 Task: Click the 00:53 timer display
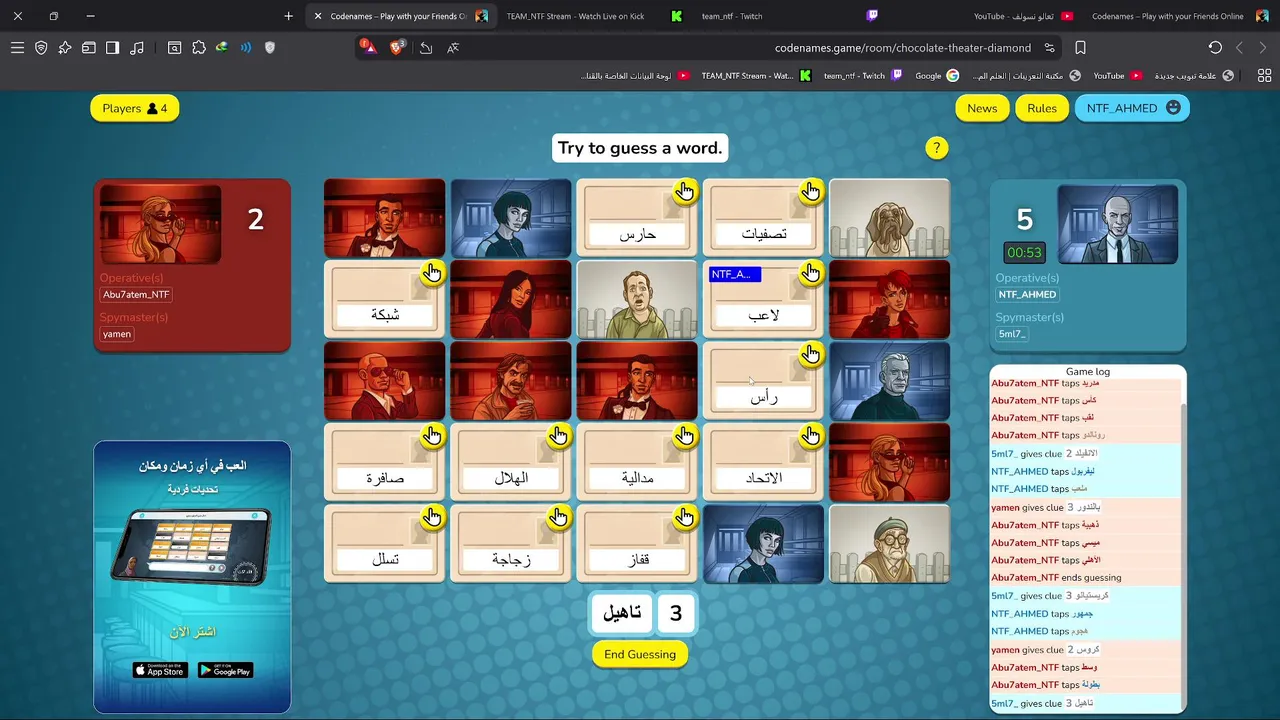tap(1024, 253)
